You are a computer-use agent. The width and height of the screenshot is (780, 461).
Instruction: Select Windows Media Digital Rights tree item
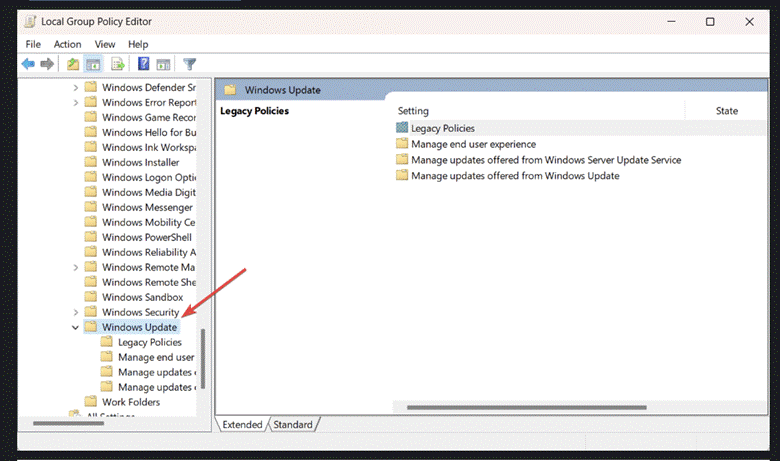pos(149,192)
